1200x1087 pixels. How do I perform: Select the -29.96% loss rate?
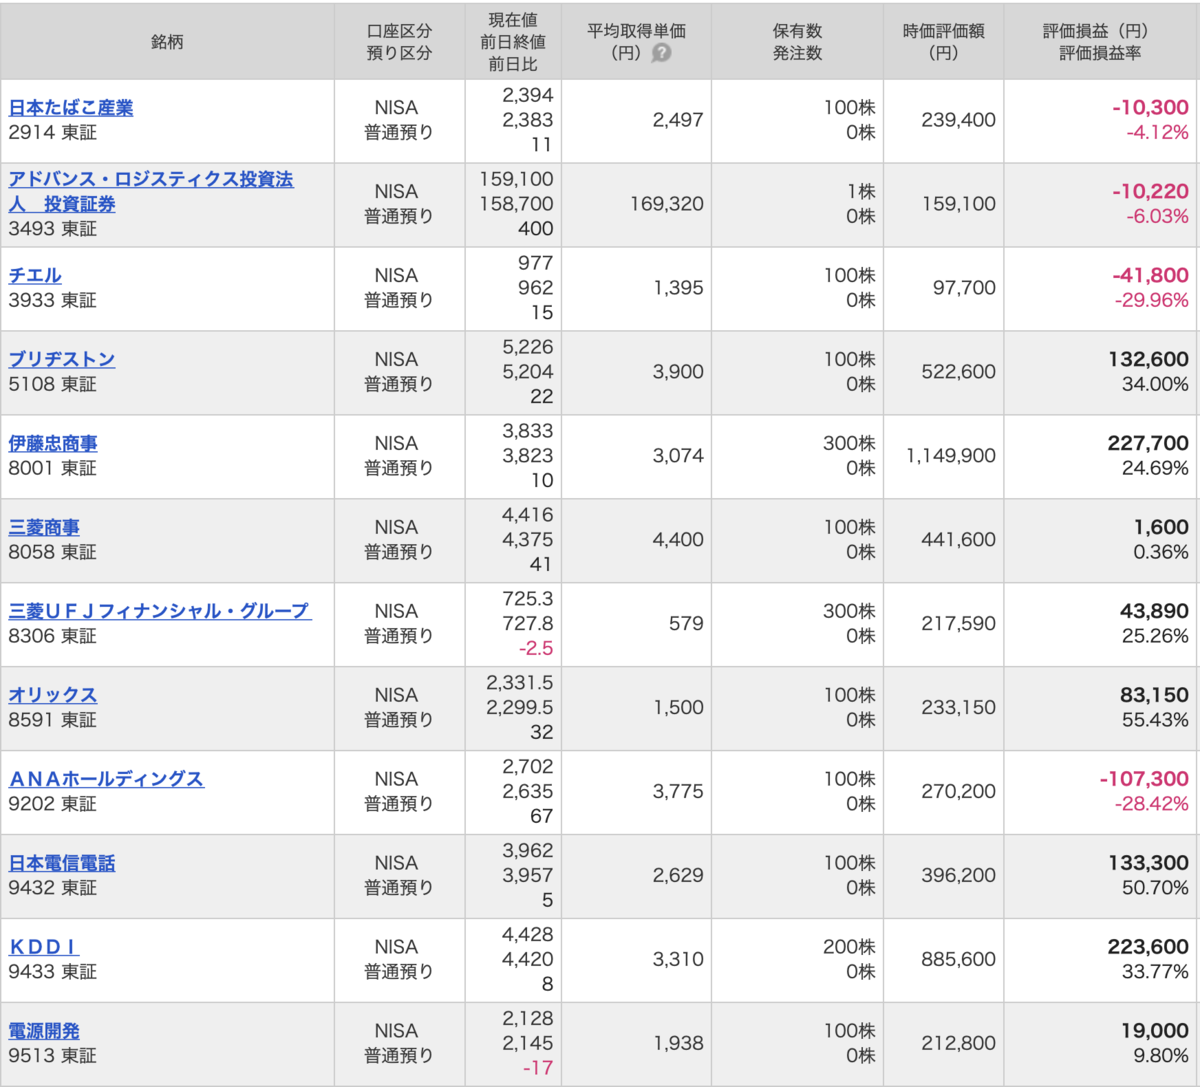[x=1152, y=301]
